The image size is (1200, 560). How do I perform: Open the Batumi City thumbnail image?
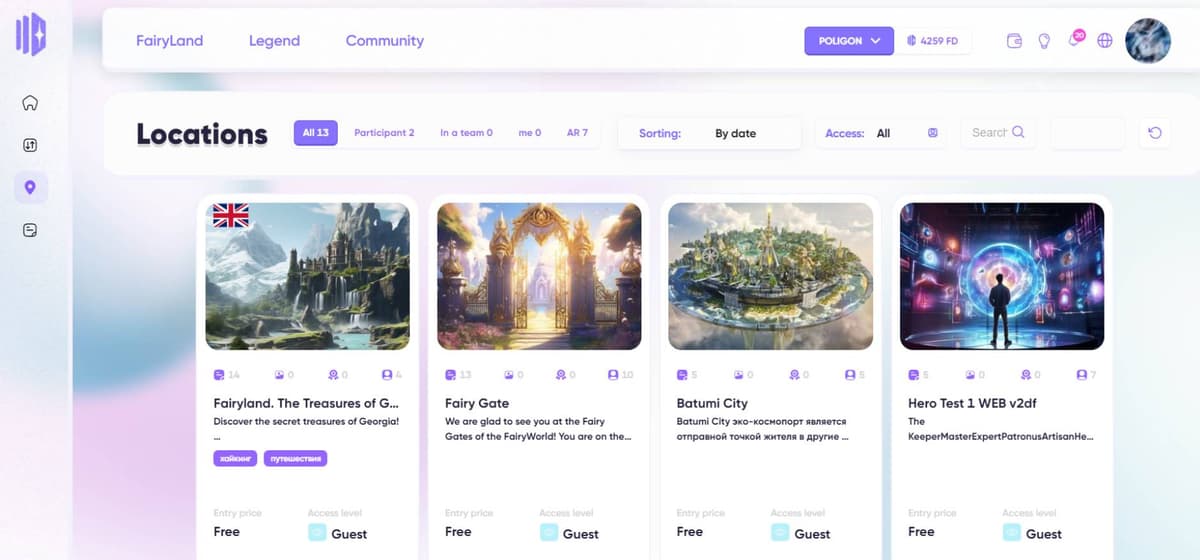[x=770, y=276]
